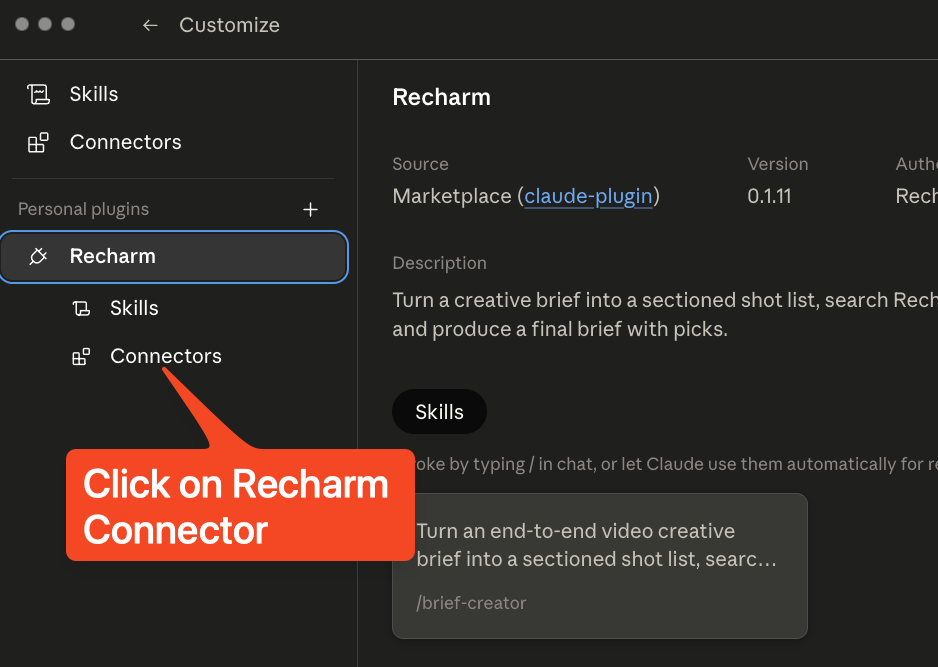Click the version number 0.1.11
This screenshot has height=667, width=938.
click(769, 196)
